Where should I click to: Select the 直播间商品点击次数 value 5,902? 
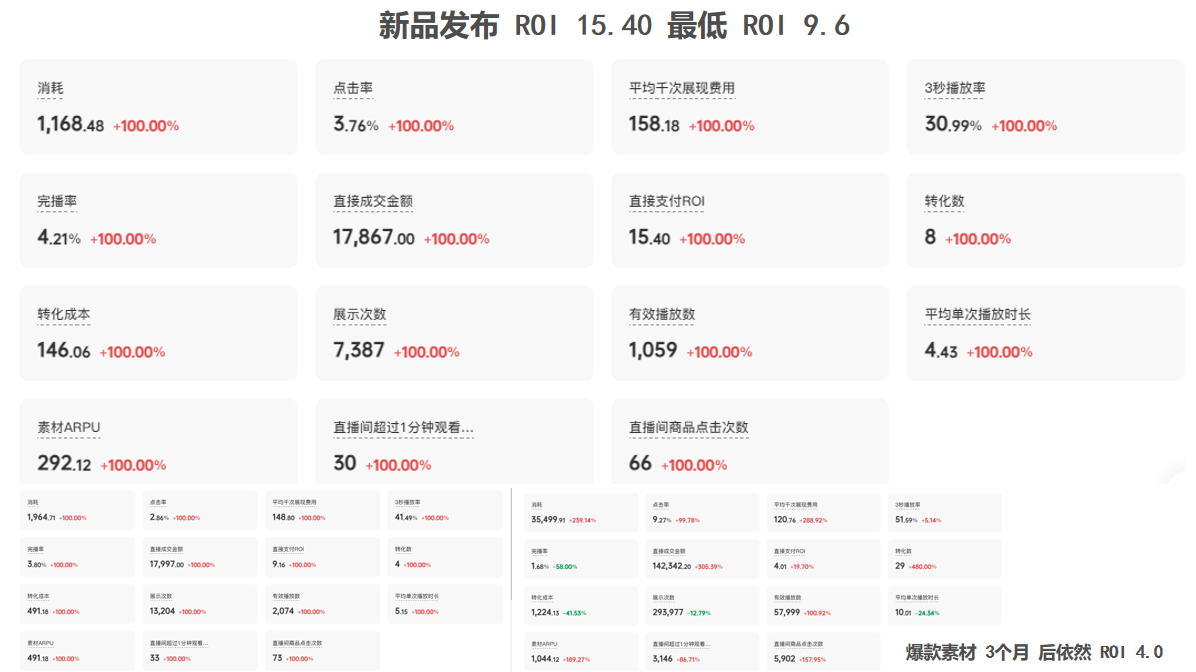click(784, 658)
